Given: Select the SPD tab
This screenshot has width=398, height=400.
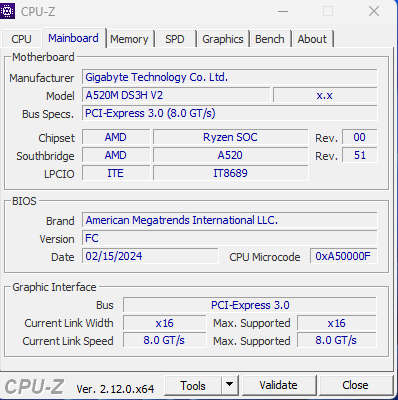Looking at the screenshot, I should click(x=175, y=39).
